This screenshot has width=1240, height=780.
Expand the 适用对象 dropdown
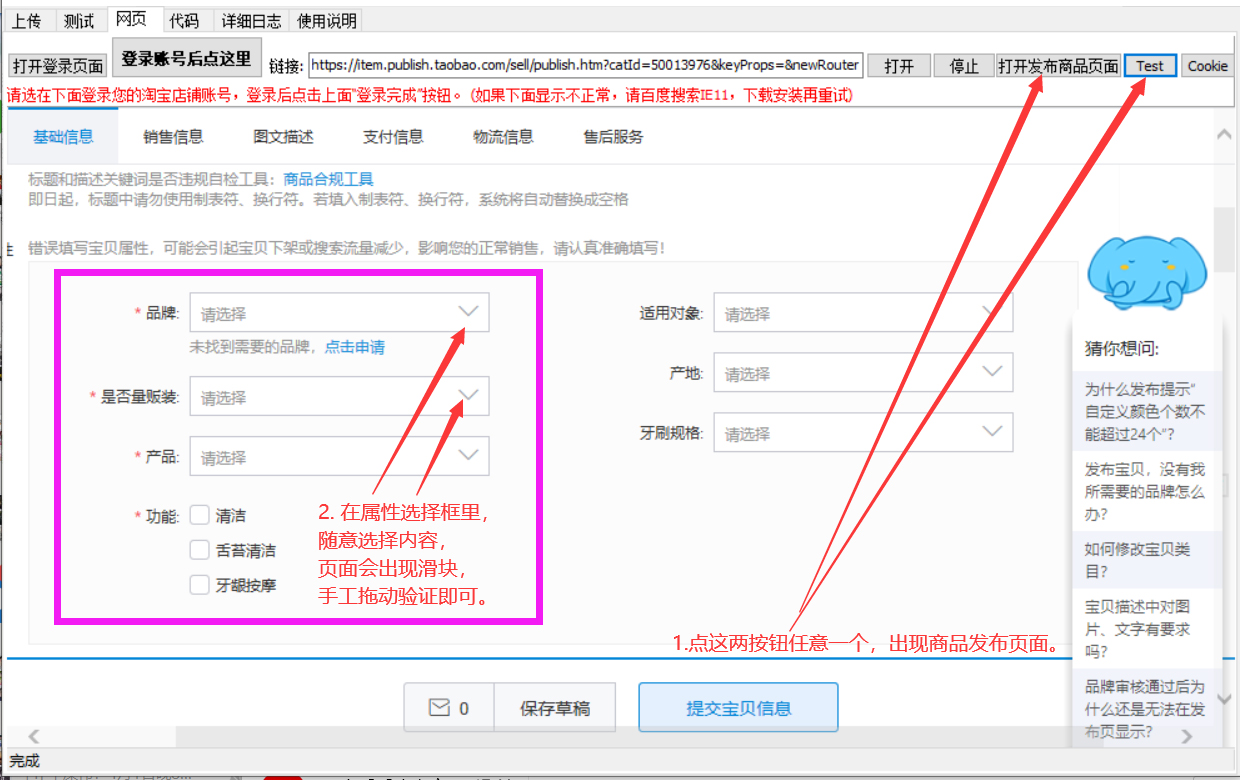pos(863,313)
